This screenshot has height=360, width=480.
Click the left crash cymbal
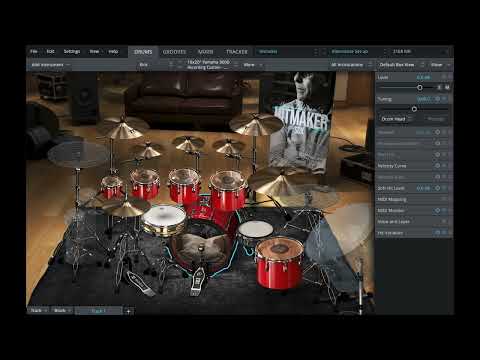(x=122, y=129)
